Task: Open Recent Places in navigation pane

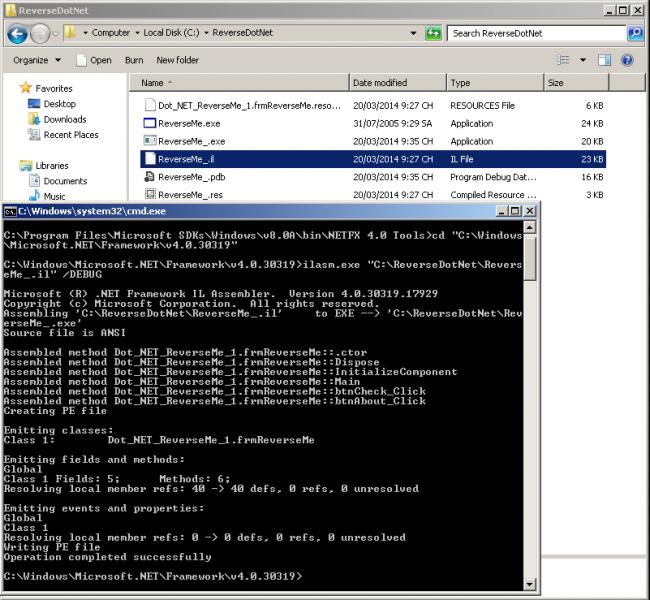Action: [71, 135]
